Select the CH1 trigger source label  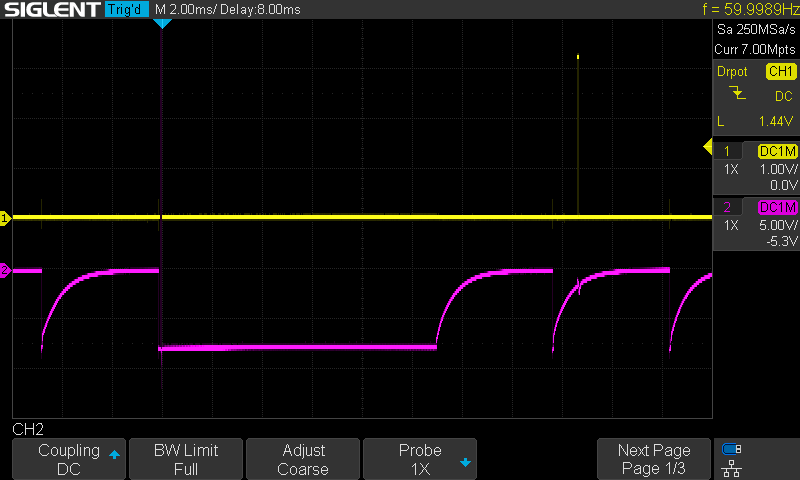tap(781, 71)
